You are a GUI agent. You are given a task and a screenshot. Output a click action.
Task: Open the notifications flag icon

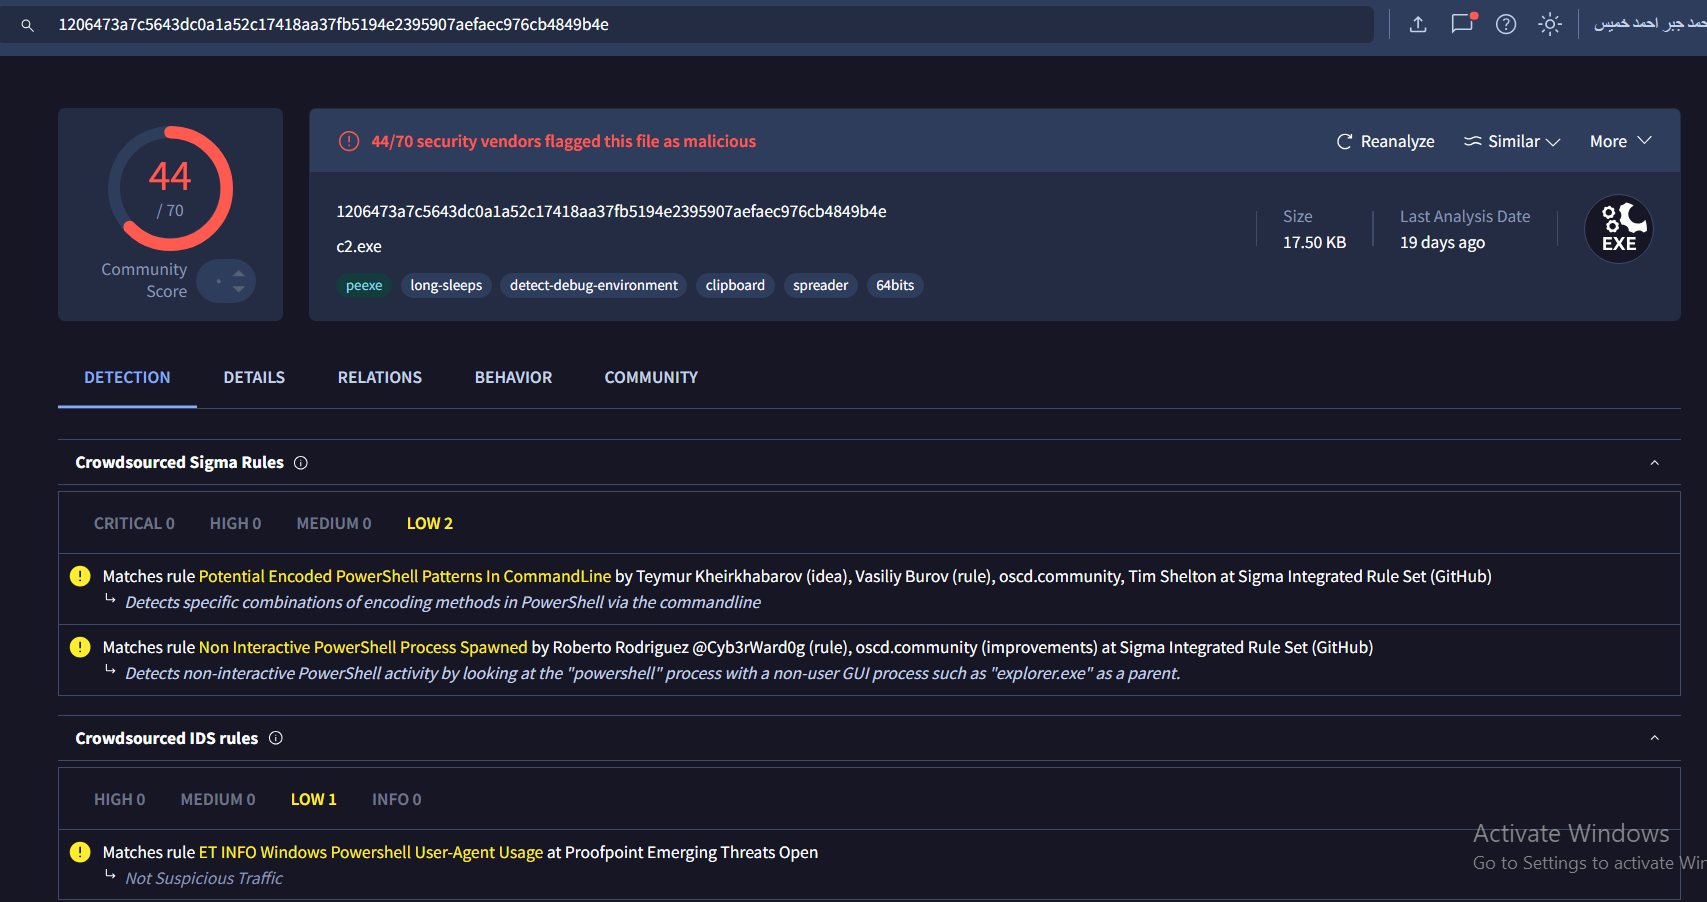1462,24
